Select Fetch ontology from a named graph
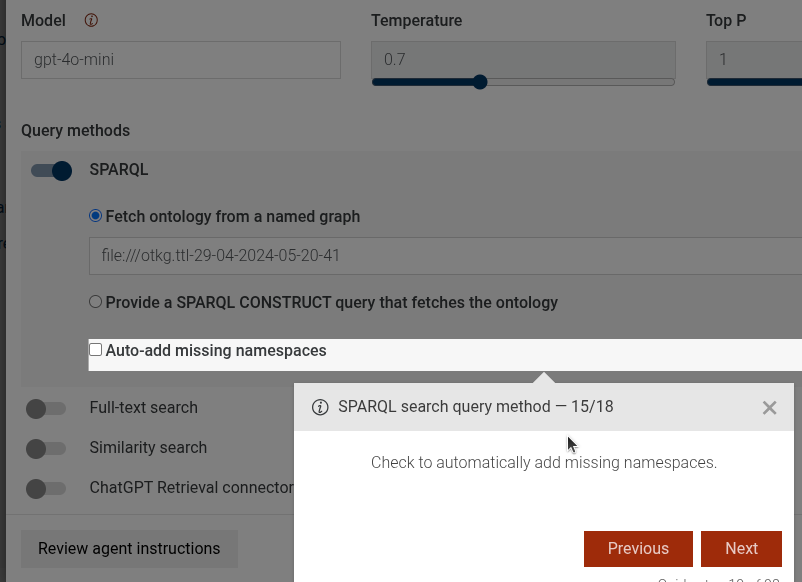The image size is (802, 582). tap(96, 216)
